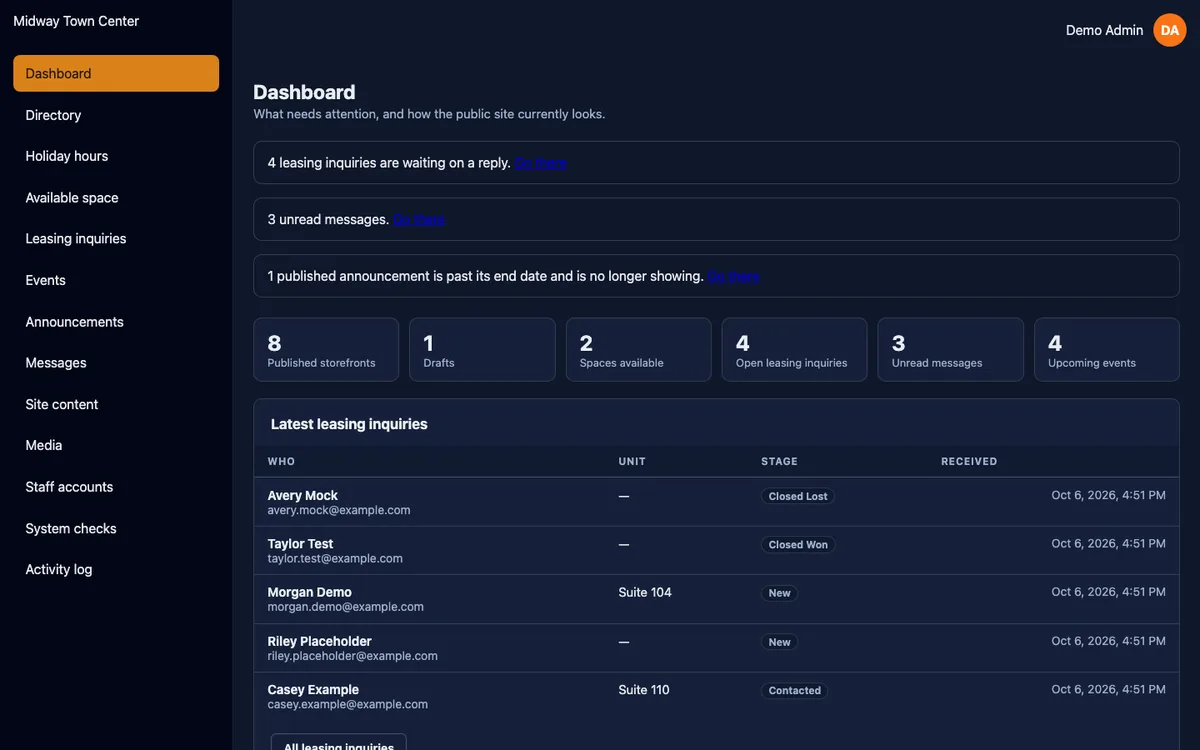The width and height of the screenshot is (1200, 750).
Task: Open the 8 Published storefronts card
Action: (326, 350)
